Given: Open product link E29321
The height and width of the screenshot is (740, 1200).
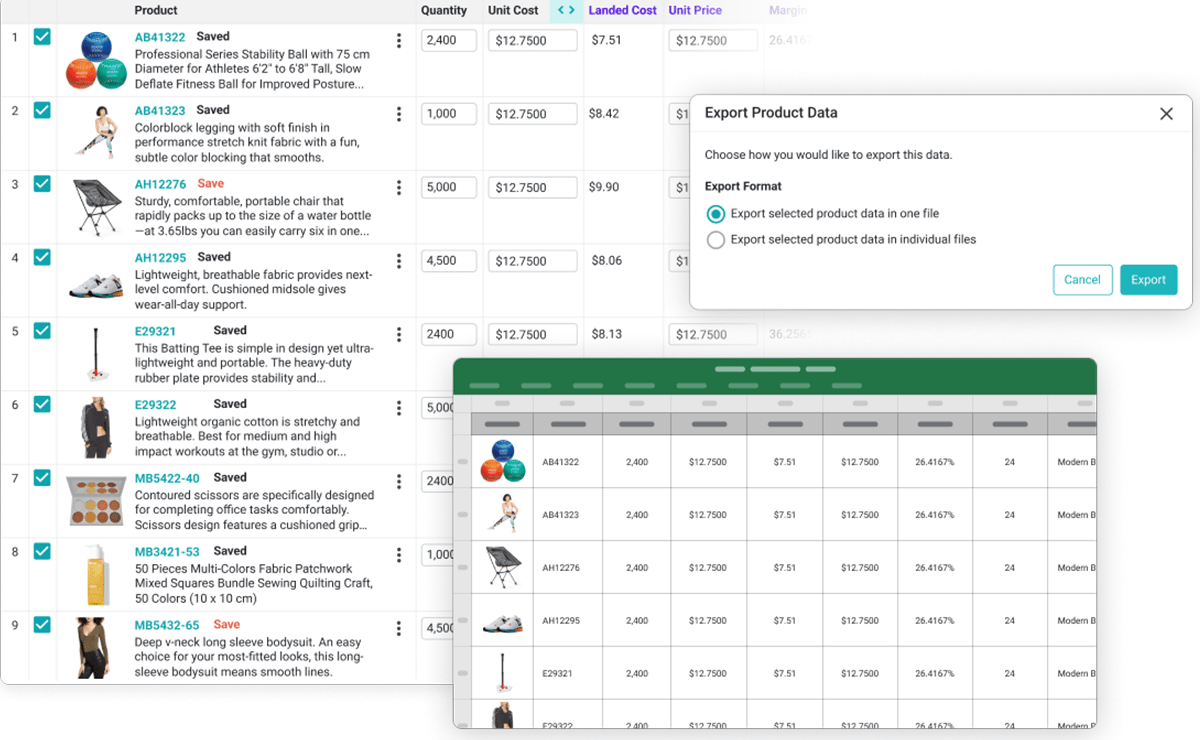Looking at the screenshot, I should 155,331.
